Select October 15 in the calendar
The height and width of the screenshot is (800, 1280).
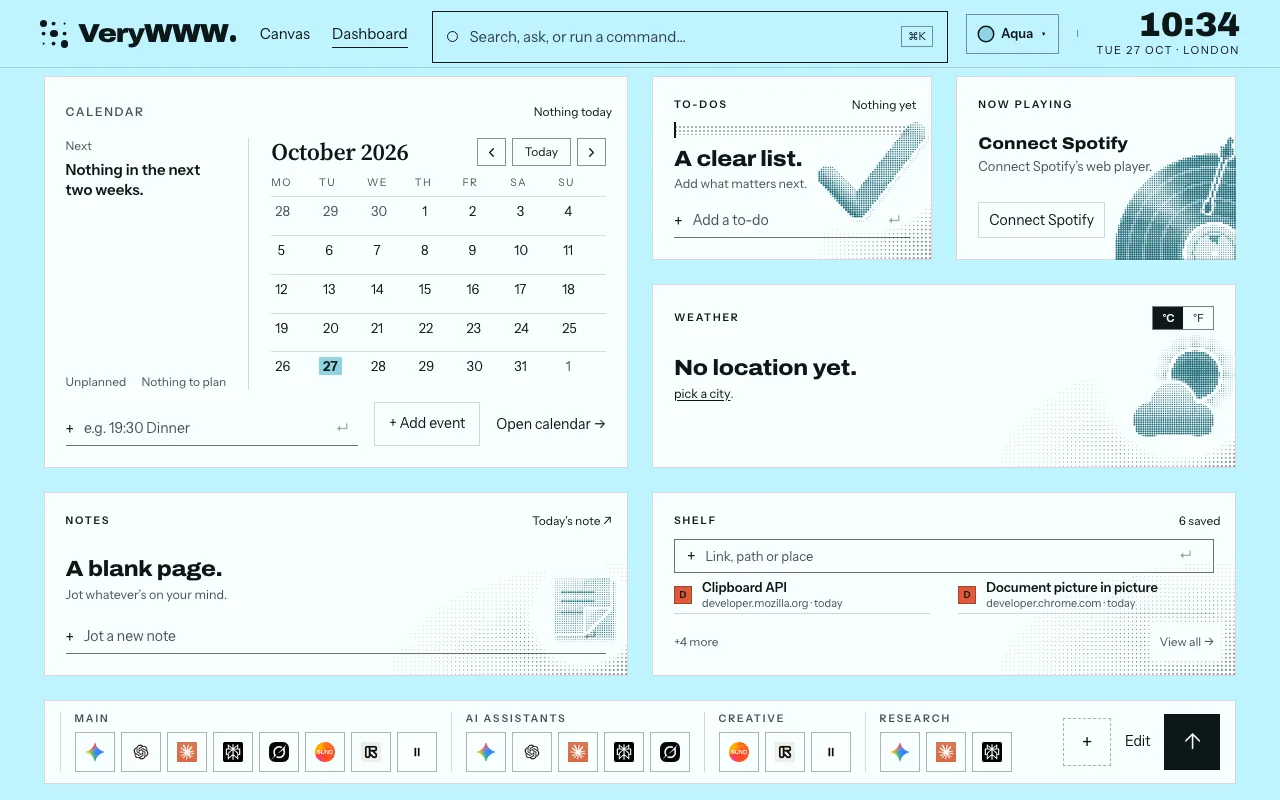[425, 289]
